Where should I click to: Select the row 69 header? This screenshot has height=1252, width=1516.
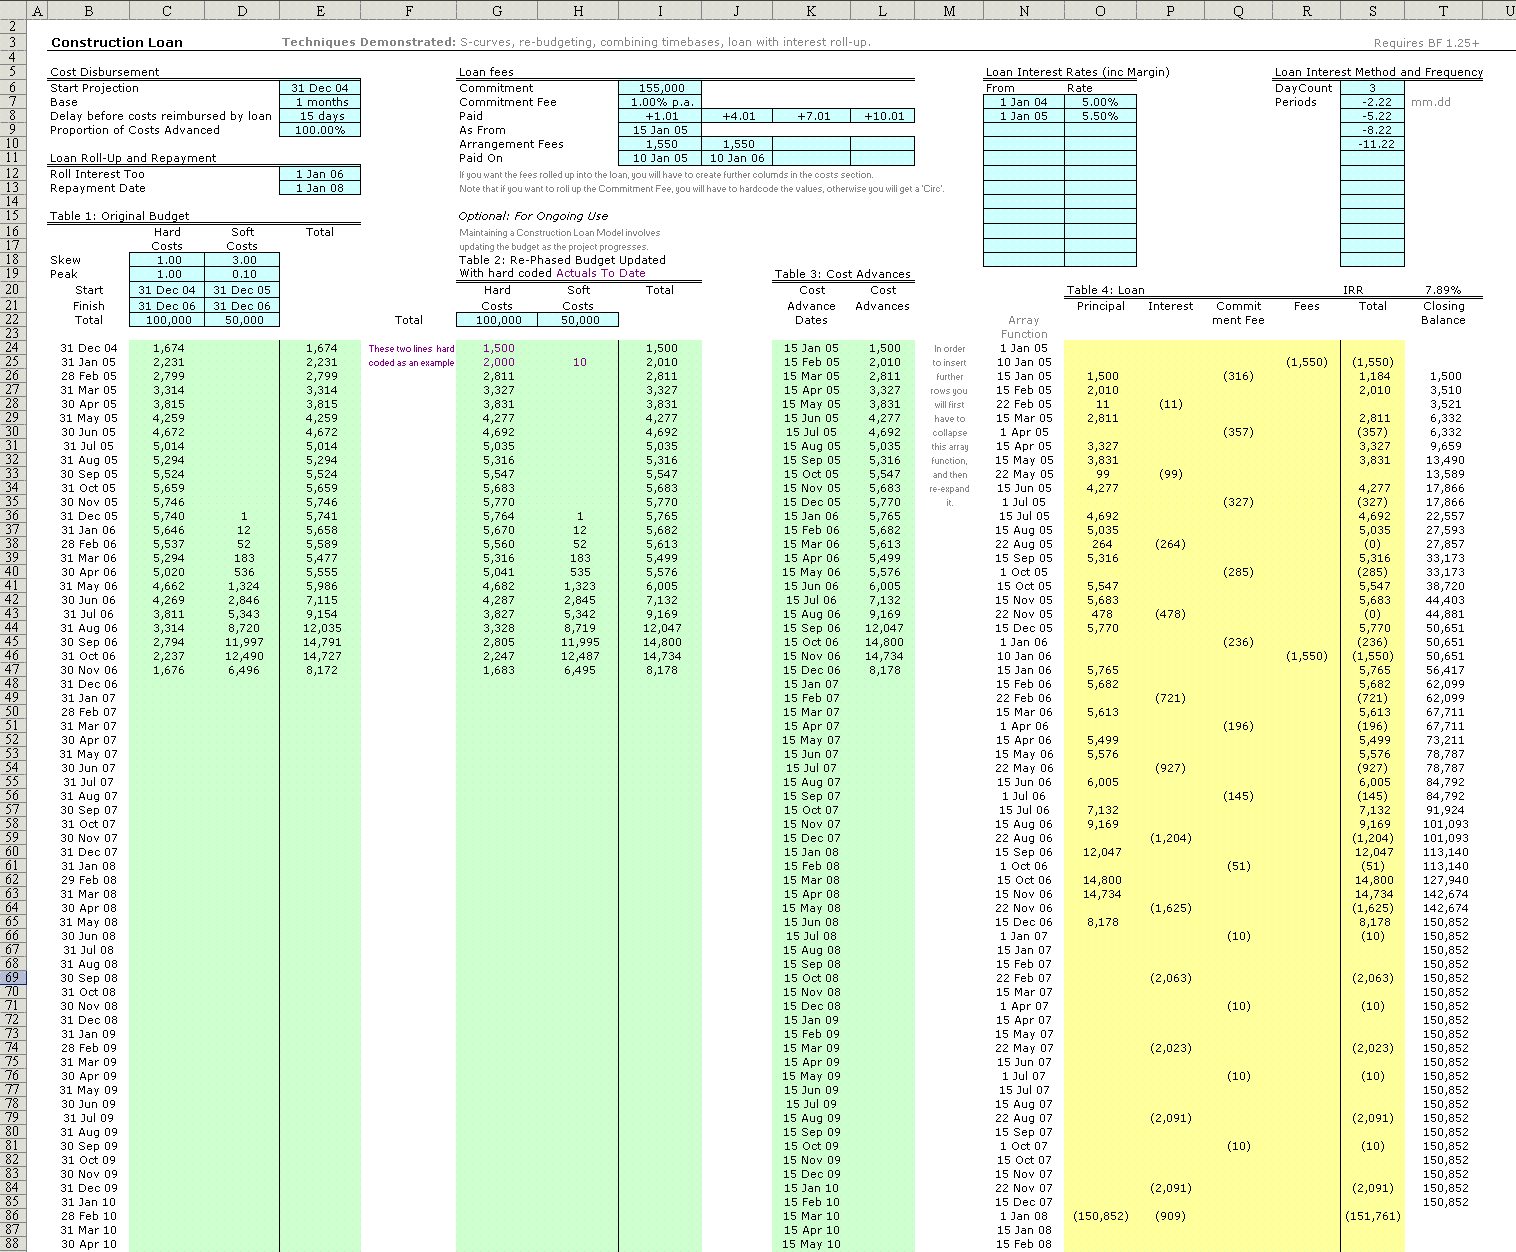(12, 978)
